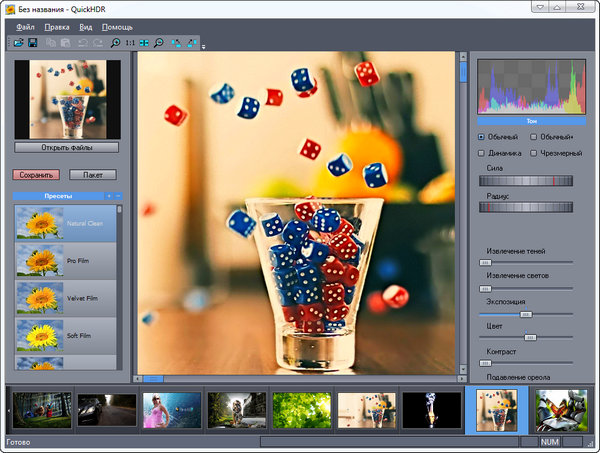Select the Чрезмерный tone mode
The width and height of the screenshot is (600, 453).
pos(533,153)
